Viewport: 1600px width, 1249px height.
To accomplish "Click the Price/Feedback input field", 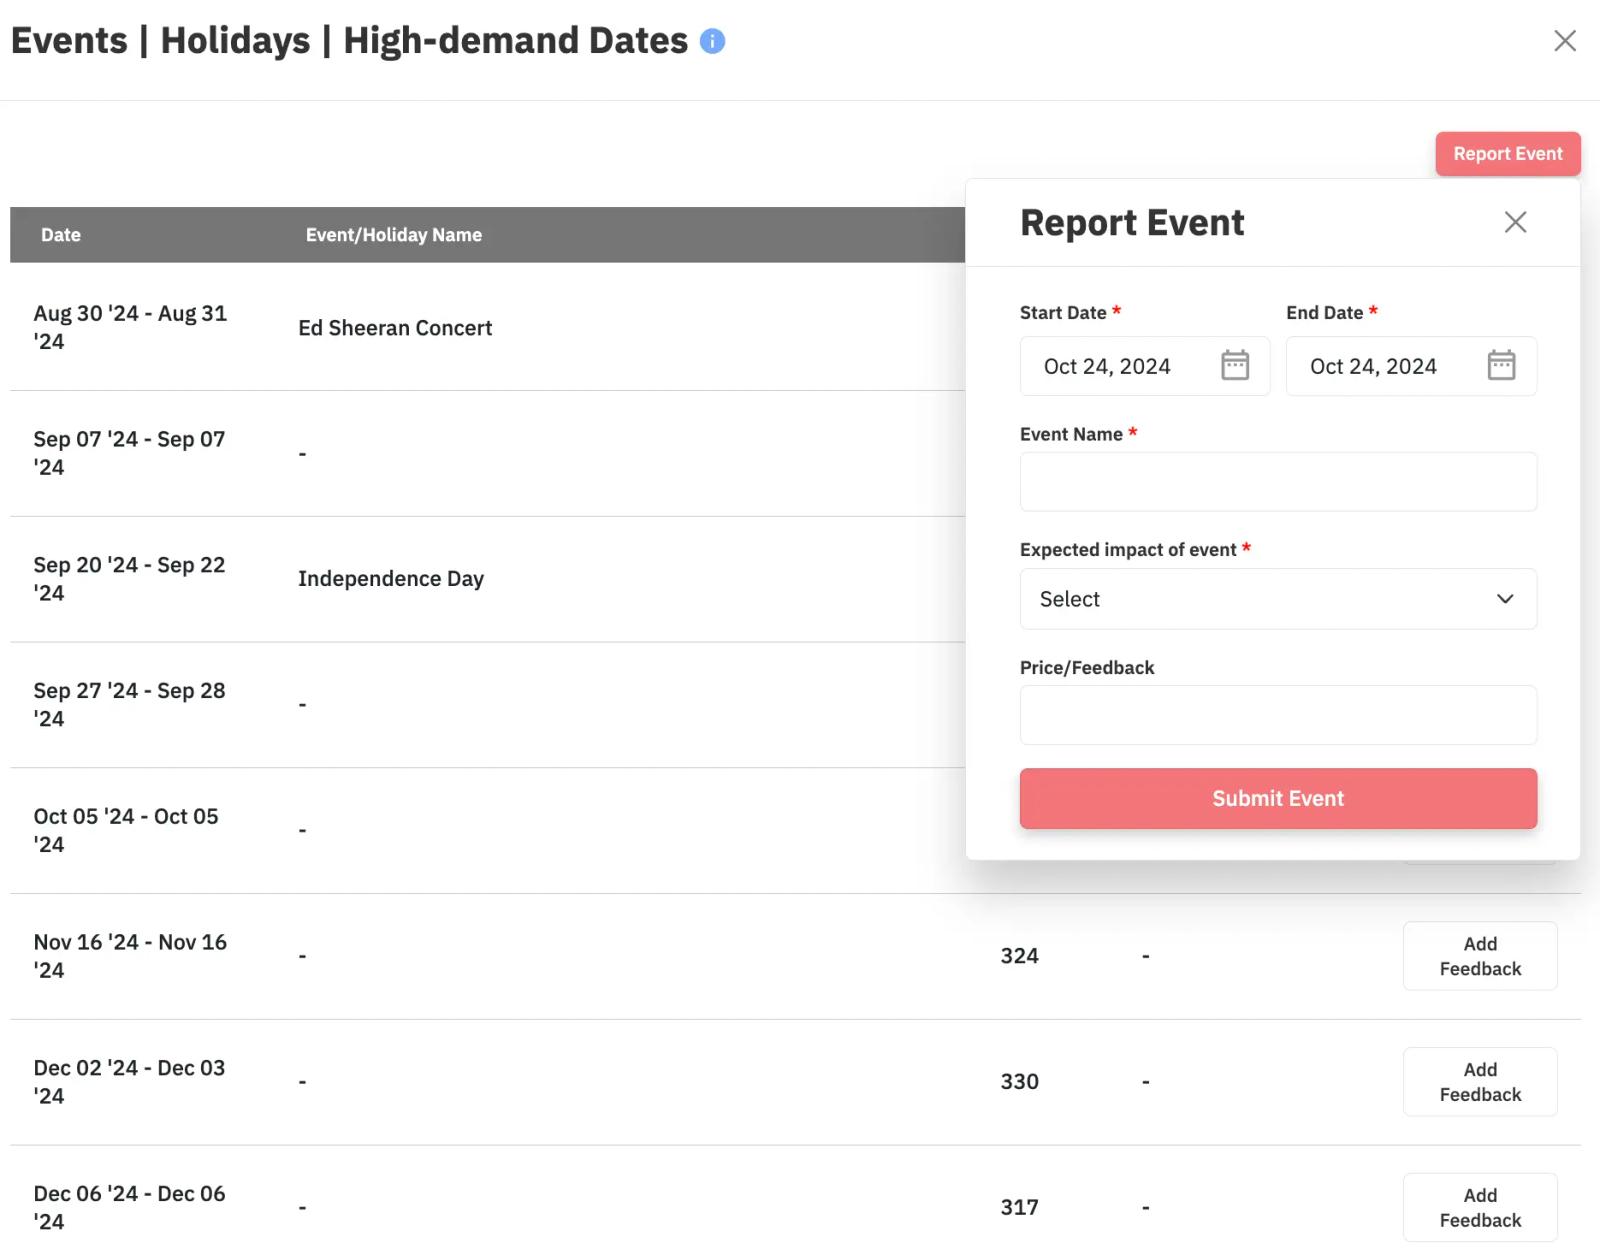I will click(x=1278, y=715).
